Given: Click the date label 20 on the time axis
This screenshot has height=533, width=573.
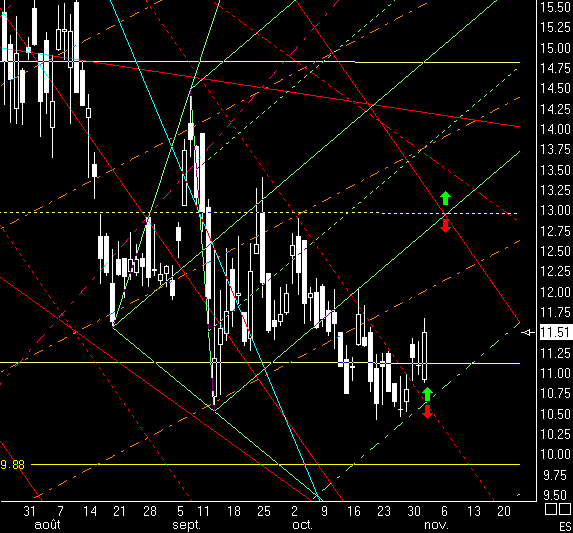Looking at the screenshot, I should [x=504, y=511].
